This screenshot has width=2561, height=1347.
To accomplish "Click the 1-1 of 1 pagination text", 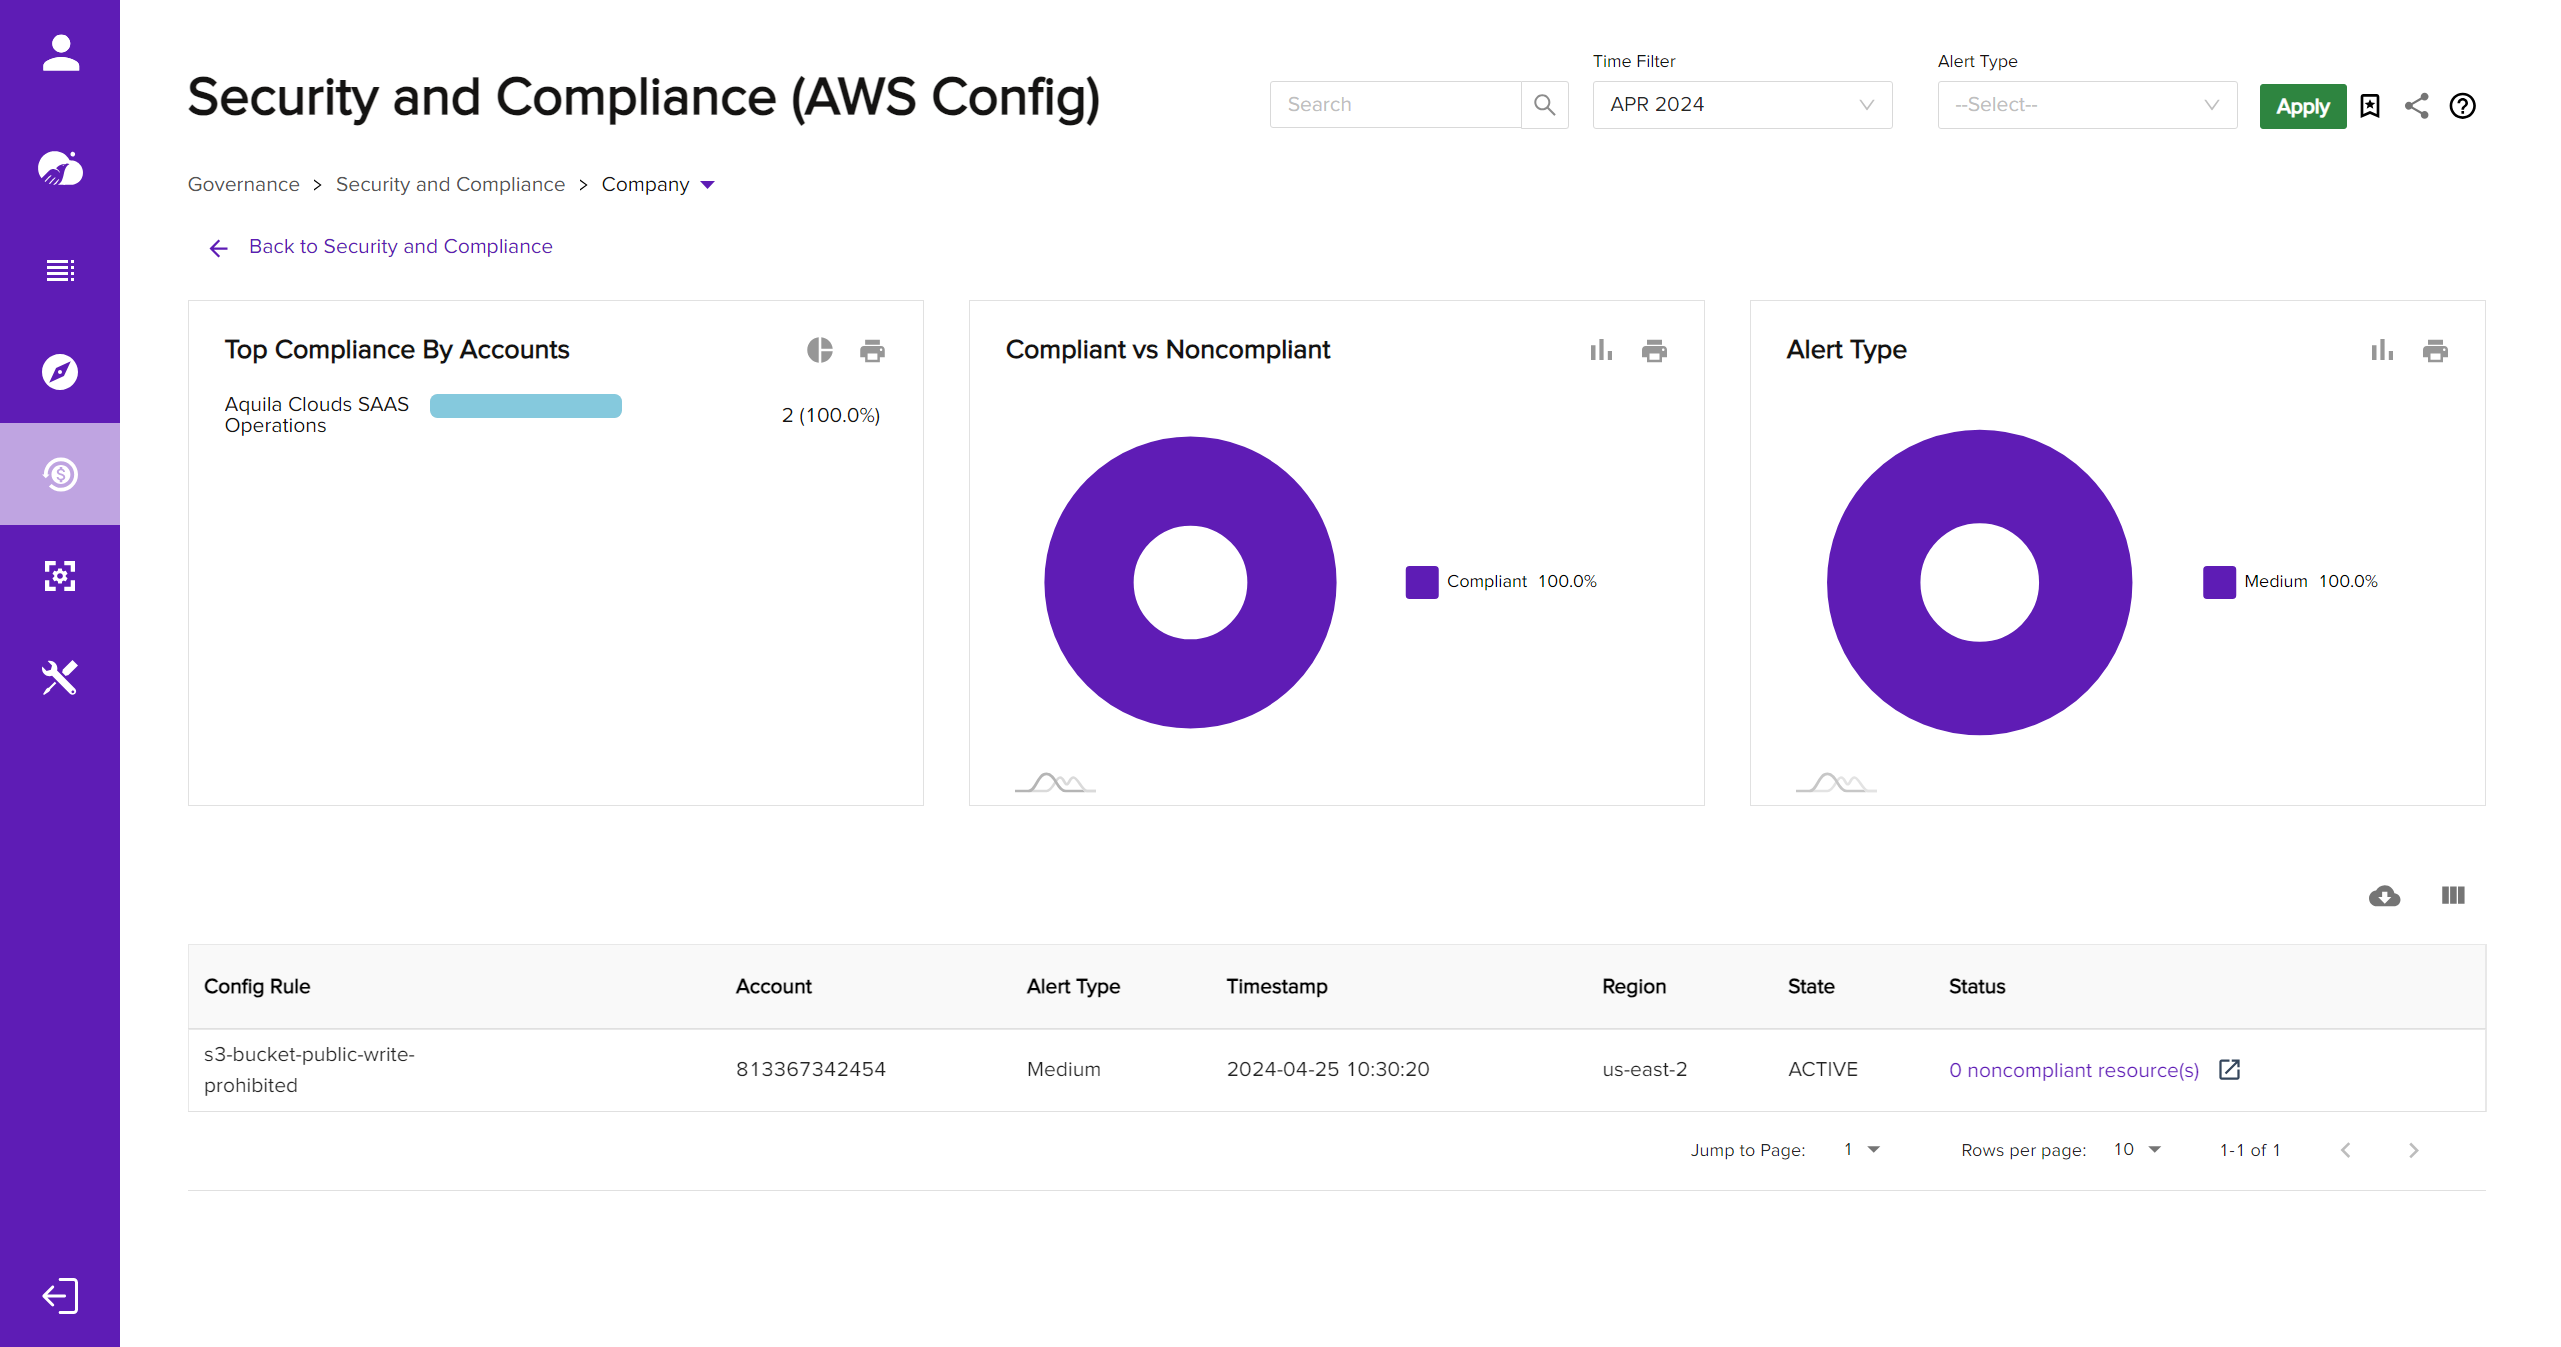I will pos(2249,1150).
